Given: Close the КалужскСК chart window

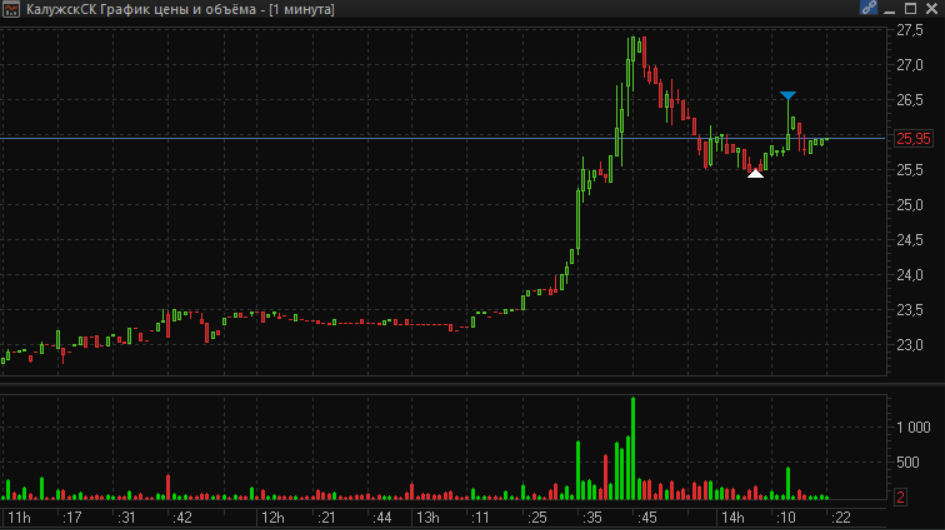Looking at the screenshot, I should (932, 8).
